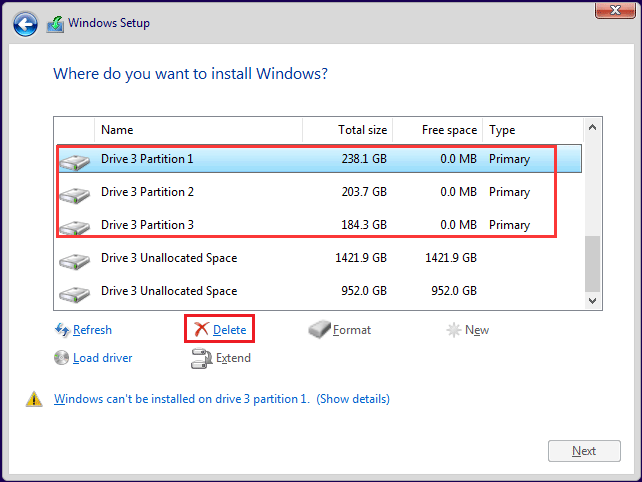This screenshot has width=642, height=482.
Task: Select Drive 3 Partition 1 row
Action: tap(319, 159)
